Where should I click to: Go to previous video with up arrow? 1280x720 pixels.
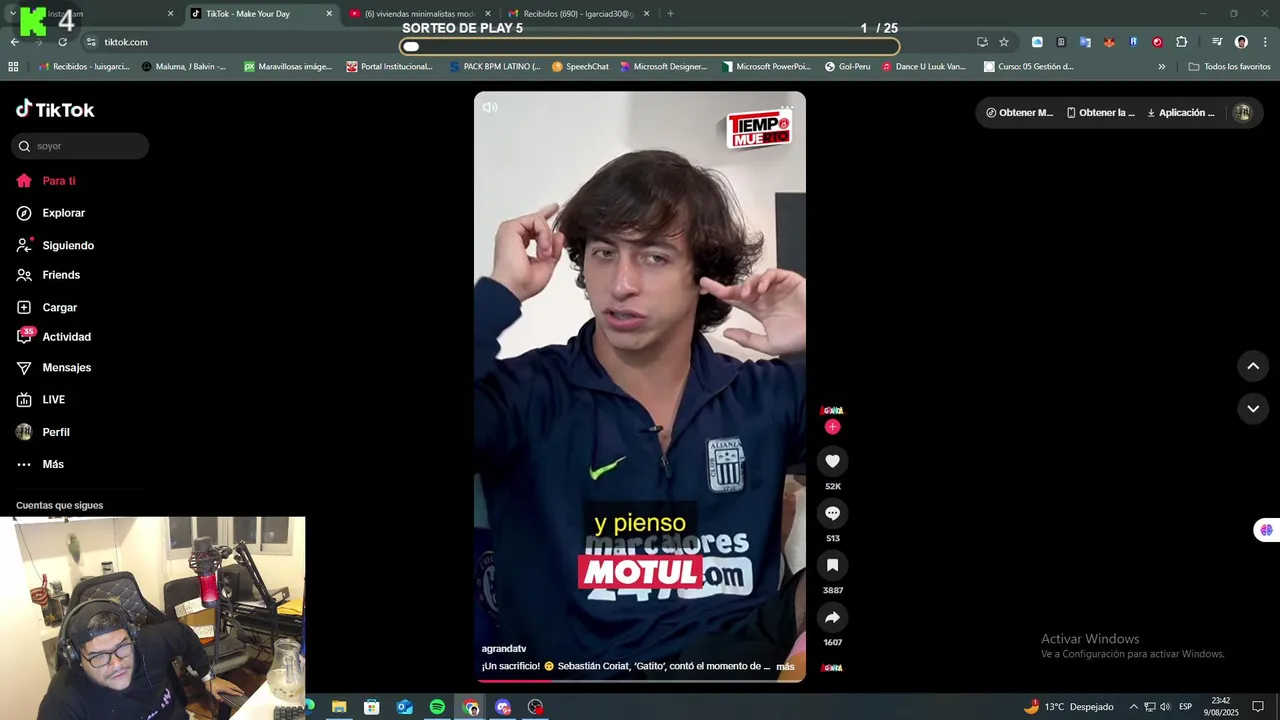point(1253,366)
